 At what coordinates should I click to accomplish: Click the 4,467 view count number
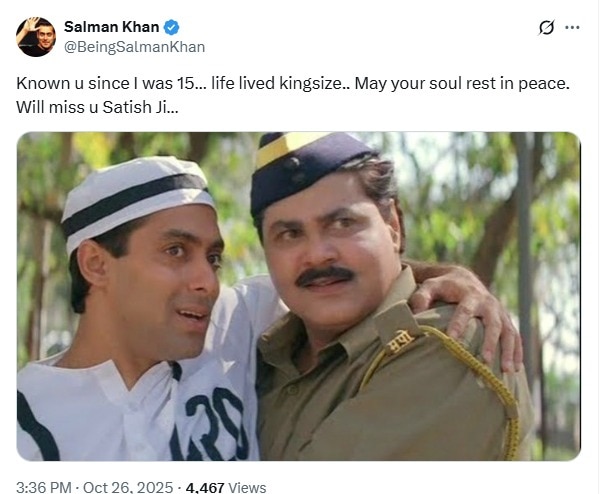[x=203, y=487]
